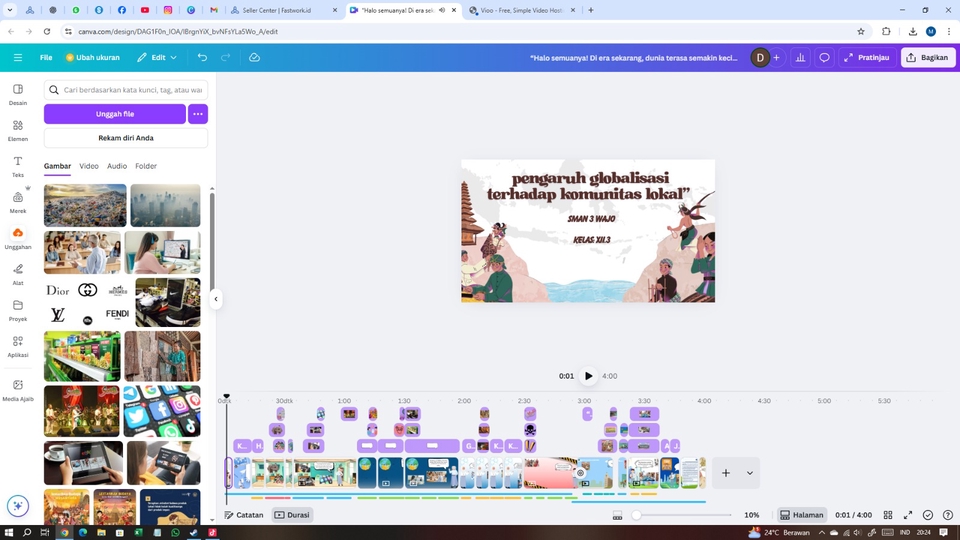The width and height of the screenshot is (960, 540).
Task: Select the social media apps thumbnail
Action: pos(162,411)
